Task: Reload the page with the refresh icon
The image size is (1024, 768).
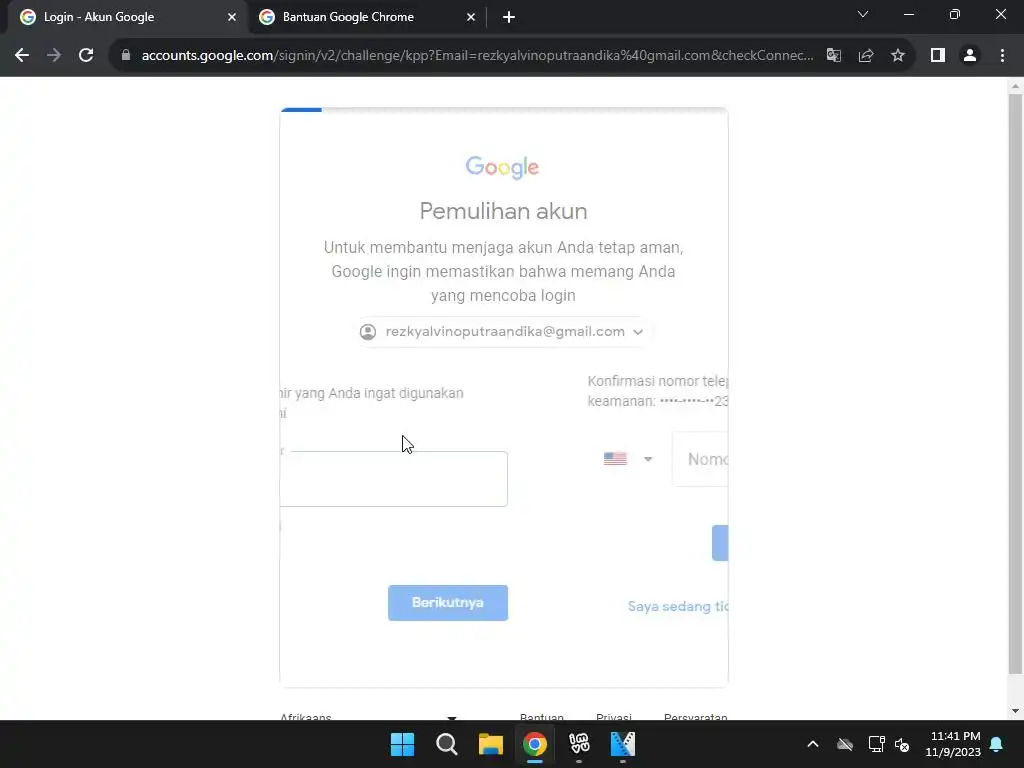Action: [x=86, y=56]
